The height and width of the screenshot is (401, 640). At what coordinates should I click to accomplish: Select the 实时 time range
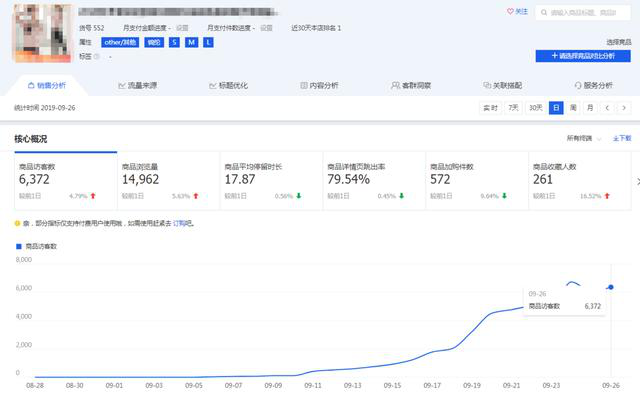coord(490,108)
